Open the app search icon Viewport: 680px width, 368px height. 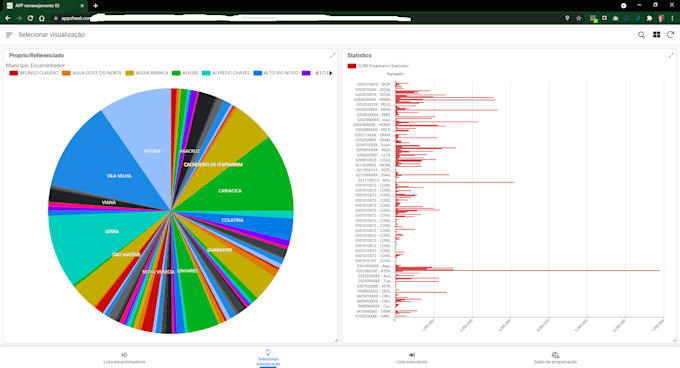[641, 35]
